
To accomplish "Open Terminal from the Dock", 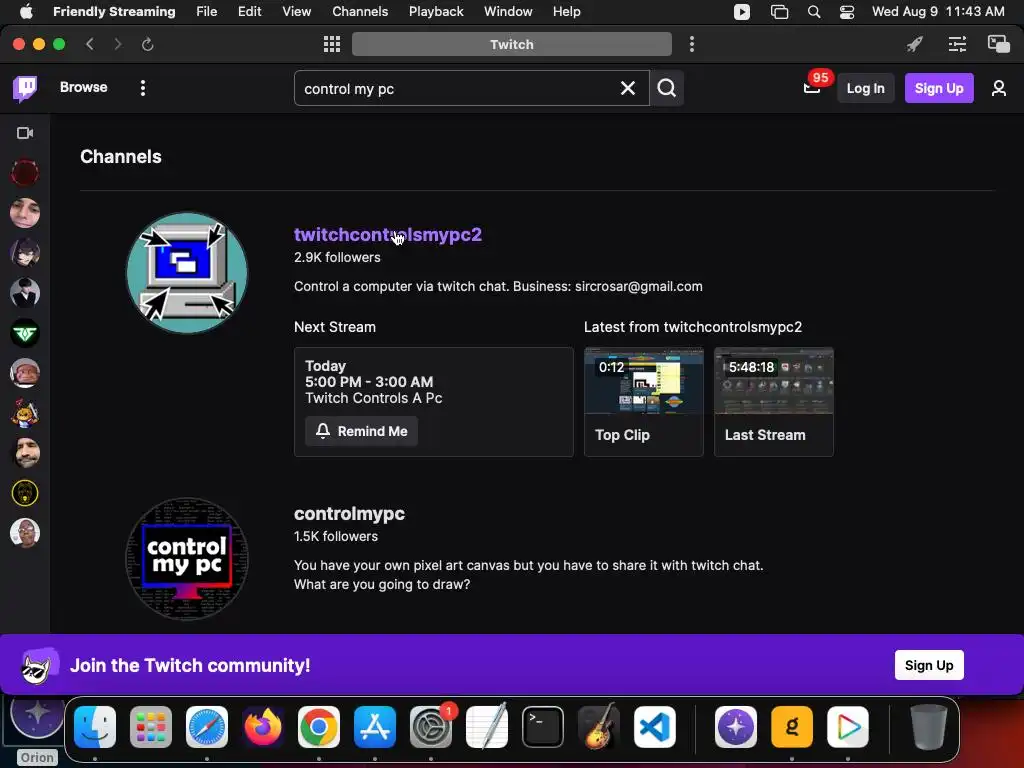I will (x=543, y=727).
